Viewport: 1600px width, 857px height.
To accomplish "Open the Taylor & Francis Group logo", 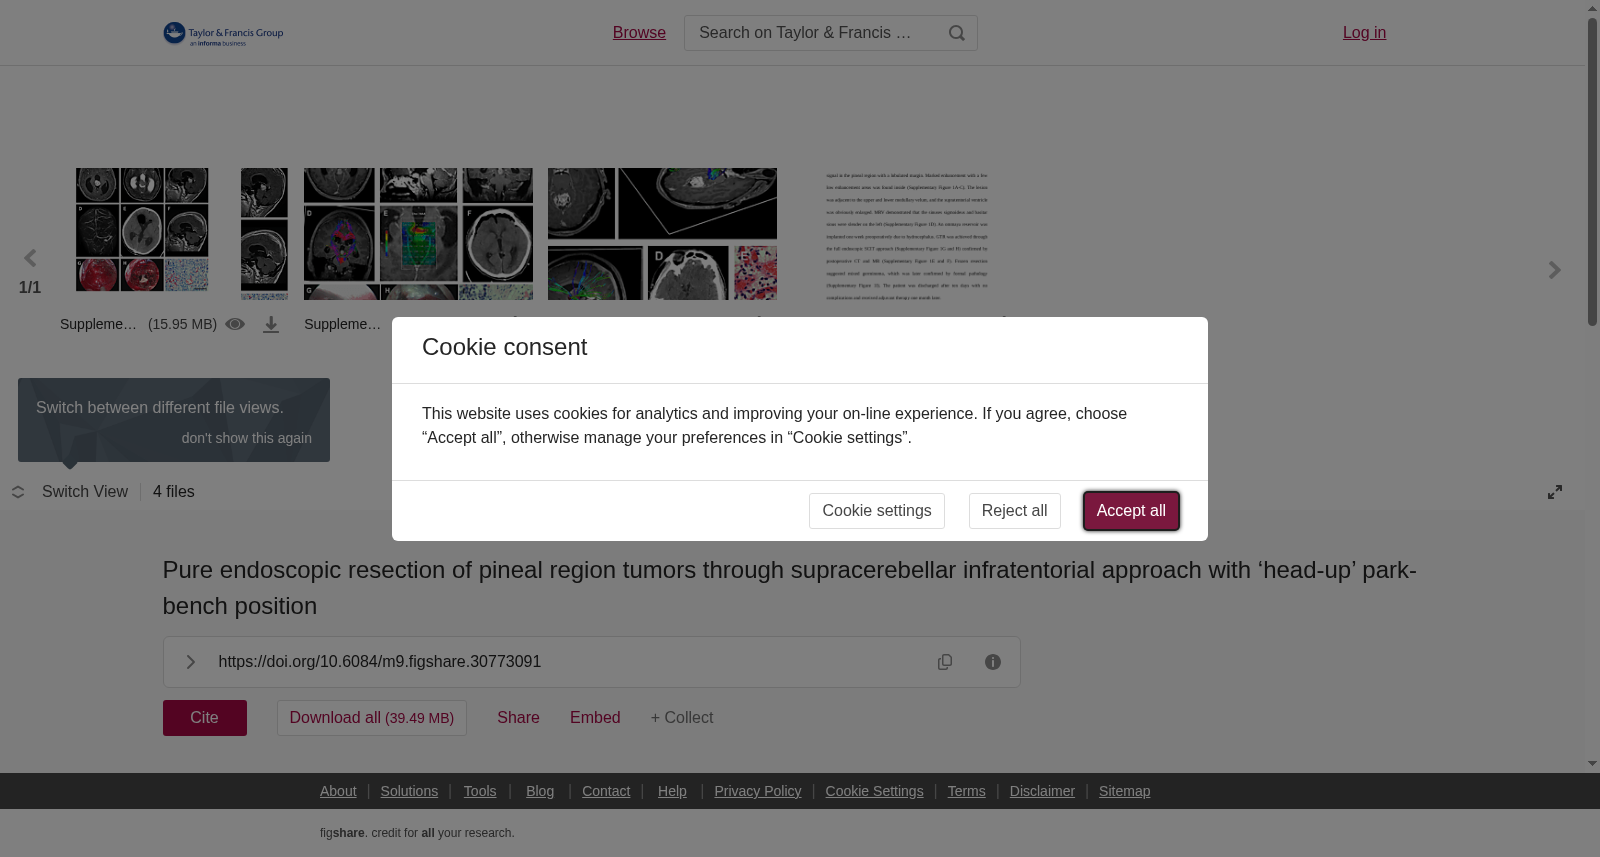I will 223,34.
